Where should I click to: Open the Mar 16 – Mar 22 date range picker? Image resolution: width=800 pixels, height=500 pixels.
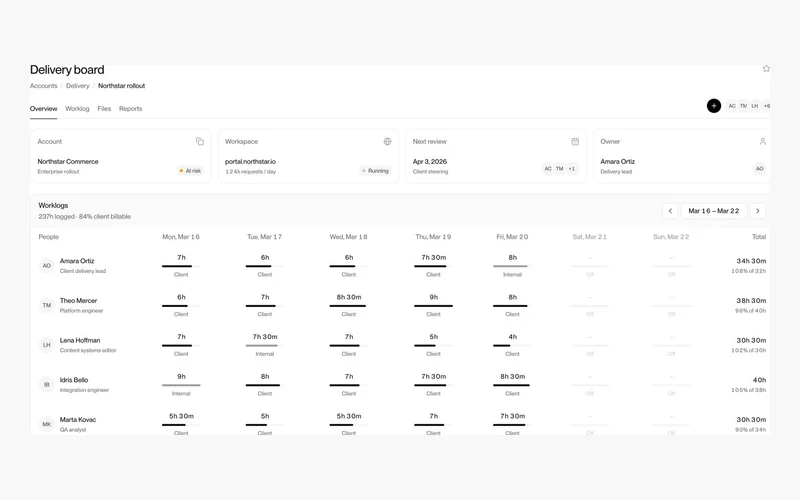click(714, 211)
